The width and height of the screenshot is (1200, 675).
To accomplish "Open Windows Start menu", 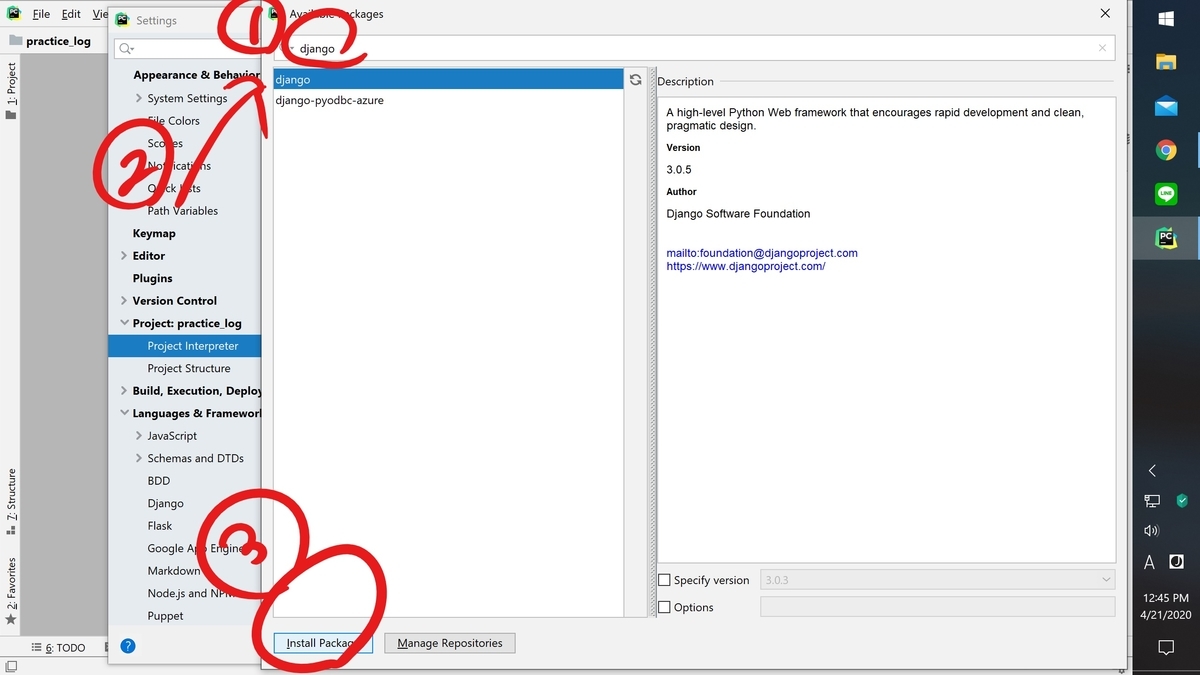I will pos(1166,19).
